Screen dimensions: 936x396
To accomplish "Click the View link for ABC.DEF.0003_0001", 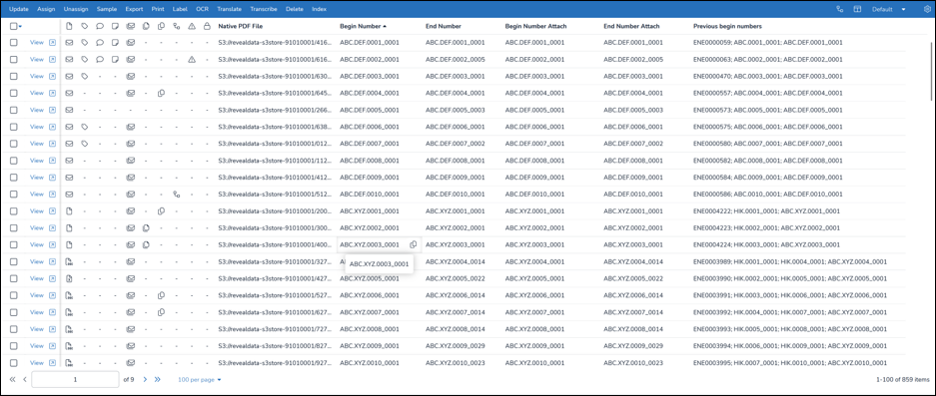I will click(37, 76).
